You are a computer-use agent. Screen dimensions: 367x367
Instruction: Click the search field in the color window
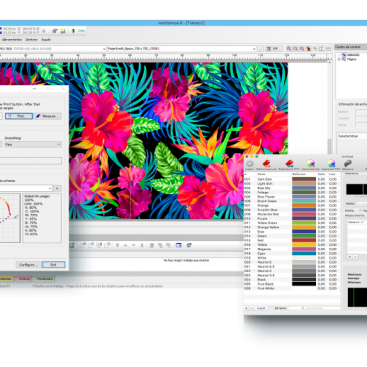tap(315, 308)
